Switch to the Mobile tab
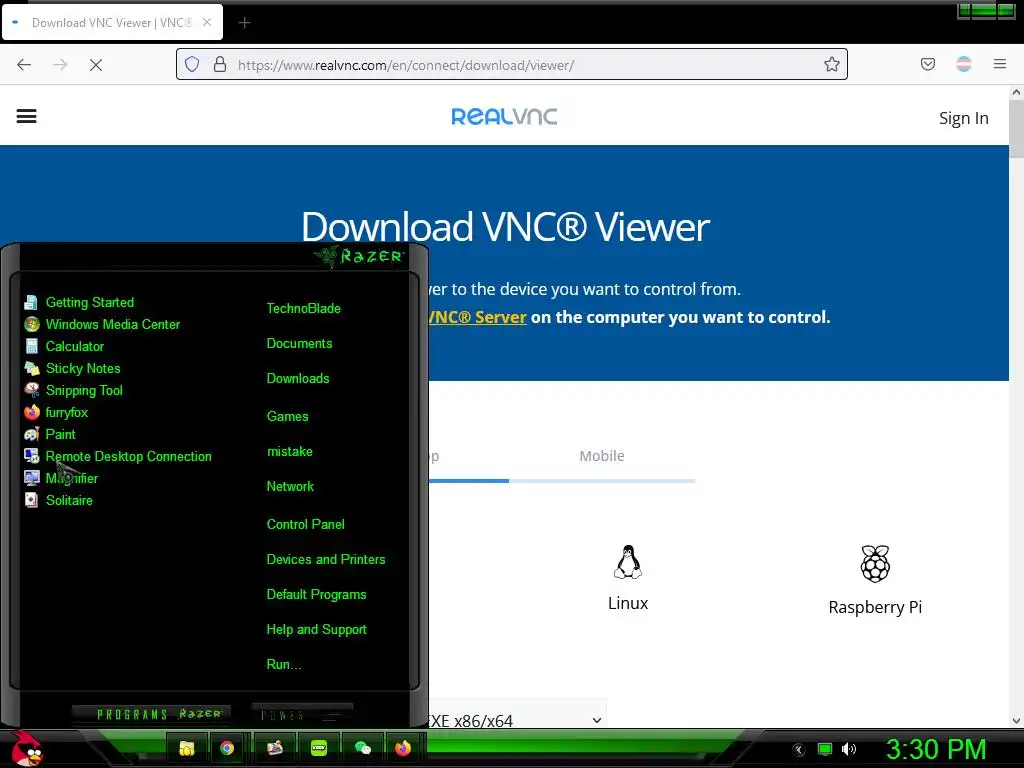The image size is (1024, 768). point(601,456)
